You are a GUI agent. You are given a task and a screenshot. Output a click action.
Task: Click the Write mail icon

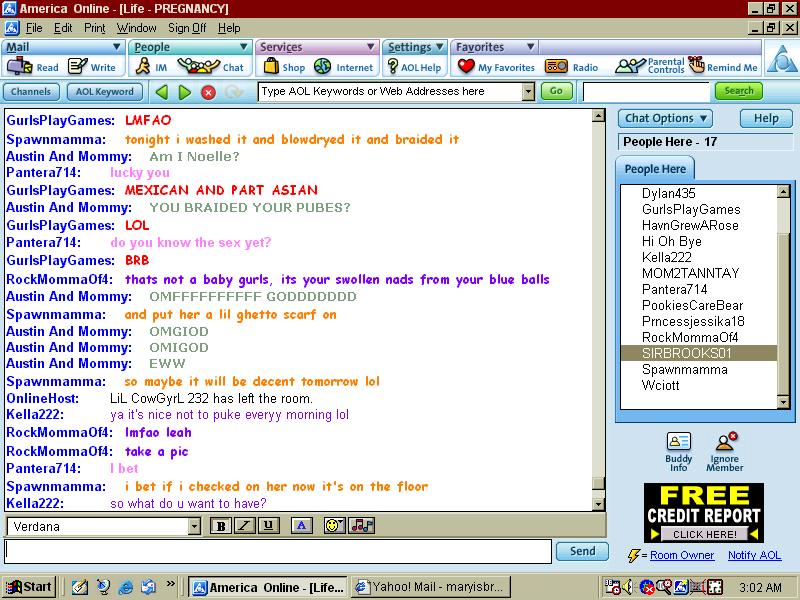78,66
